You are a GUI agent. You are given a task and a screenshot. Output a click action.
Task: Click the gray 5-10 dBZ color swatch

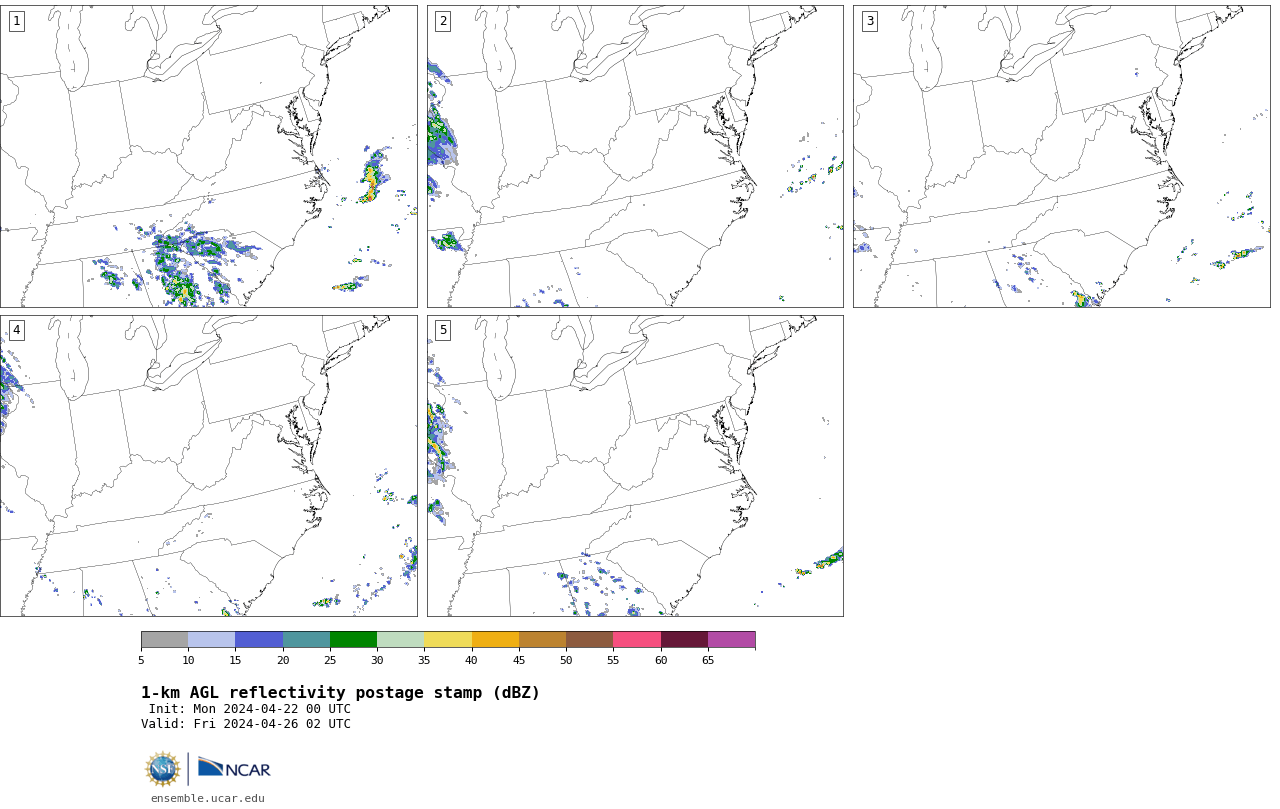(164, 640)
